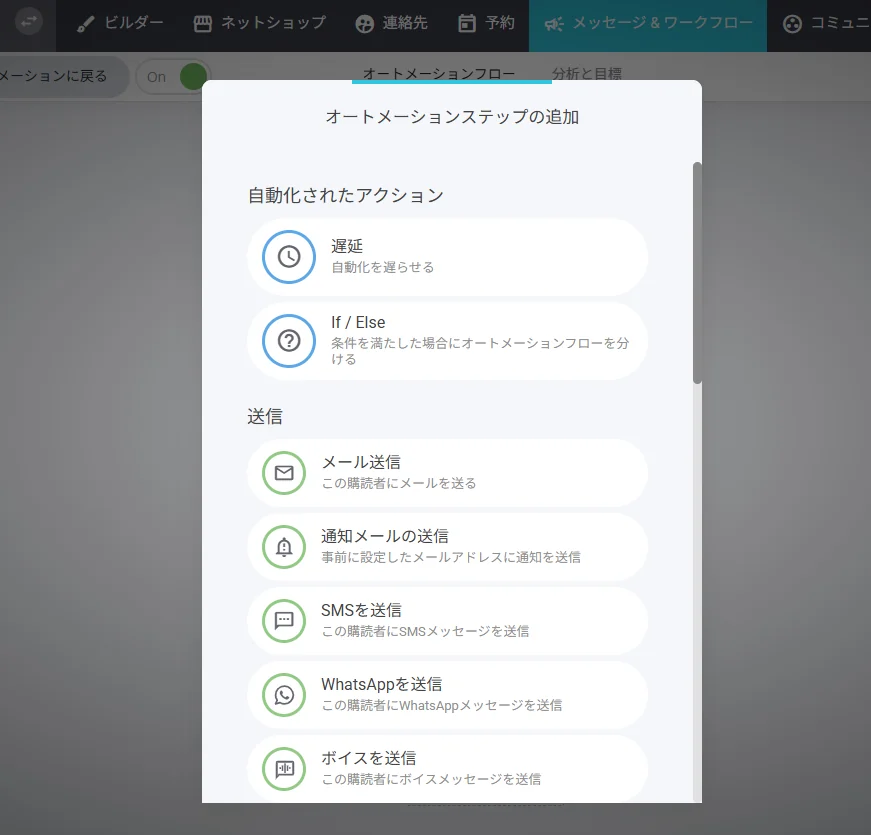
Task: Open the 予約 menu
Action: click(487, 23)
